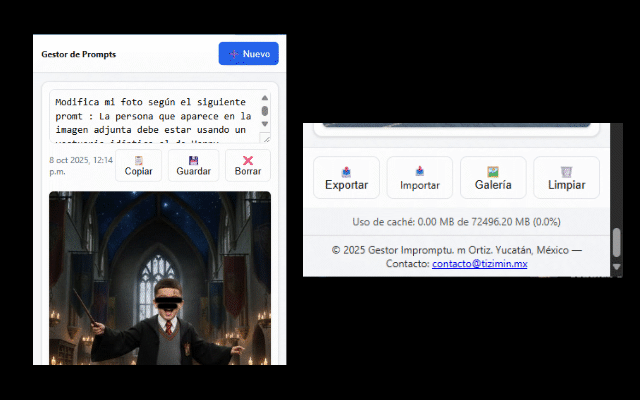Screen dimensions: 640x400
Task: Click the picture icon above Galería
Action: [x=493, y=171]
